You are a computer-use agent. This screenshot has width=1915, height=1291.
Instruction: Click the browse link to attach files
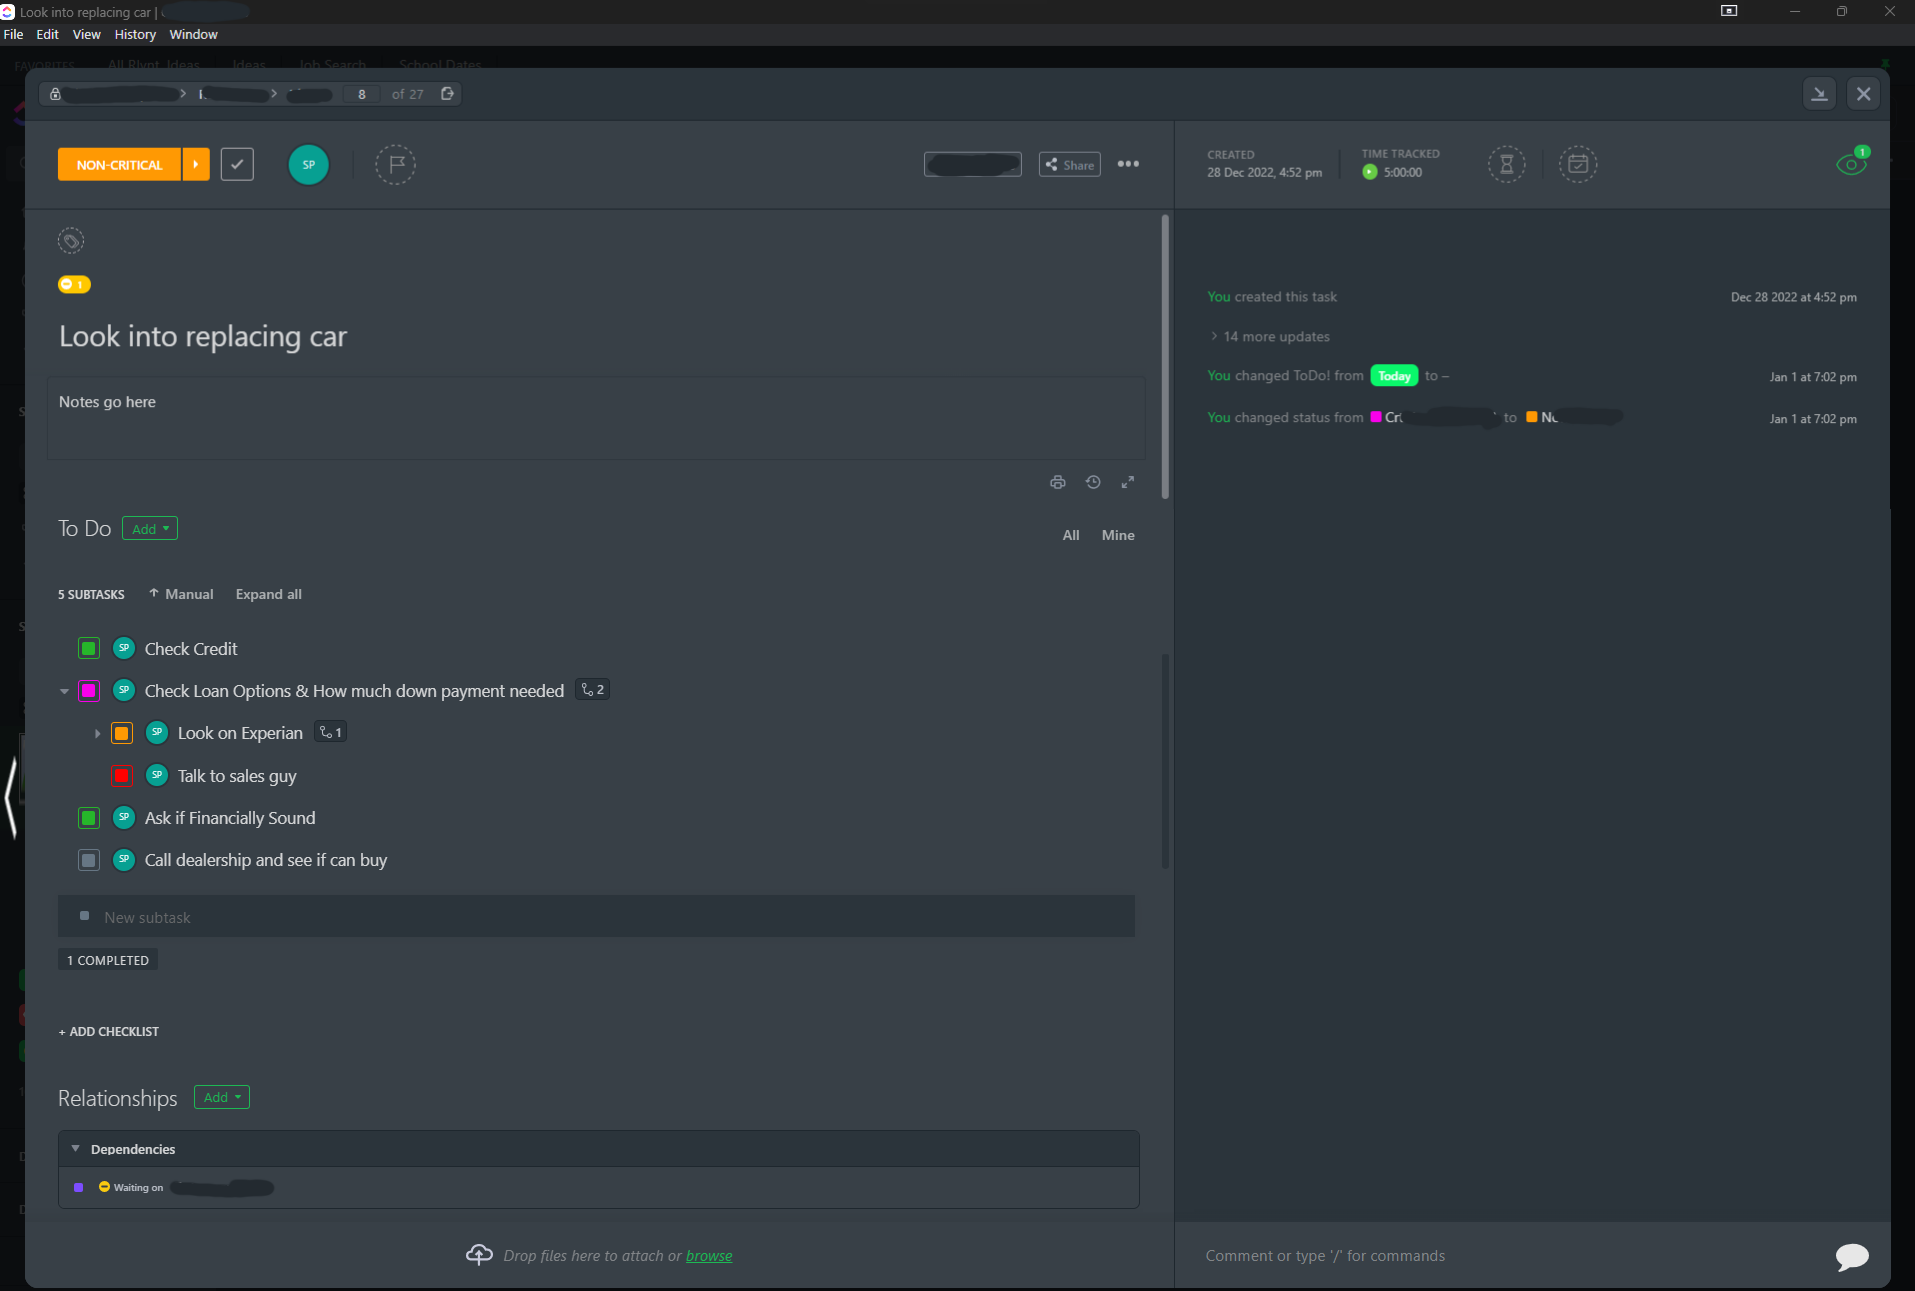pyautogui.click(x=708, y=1256)
